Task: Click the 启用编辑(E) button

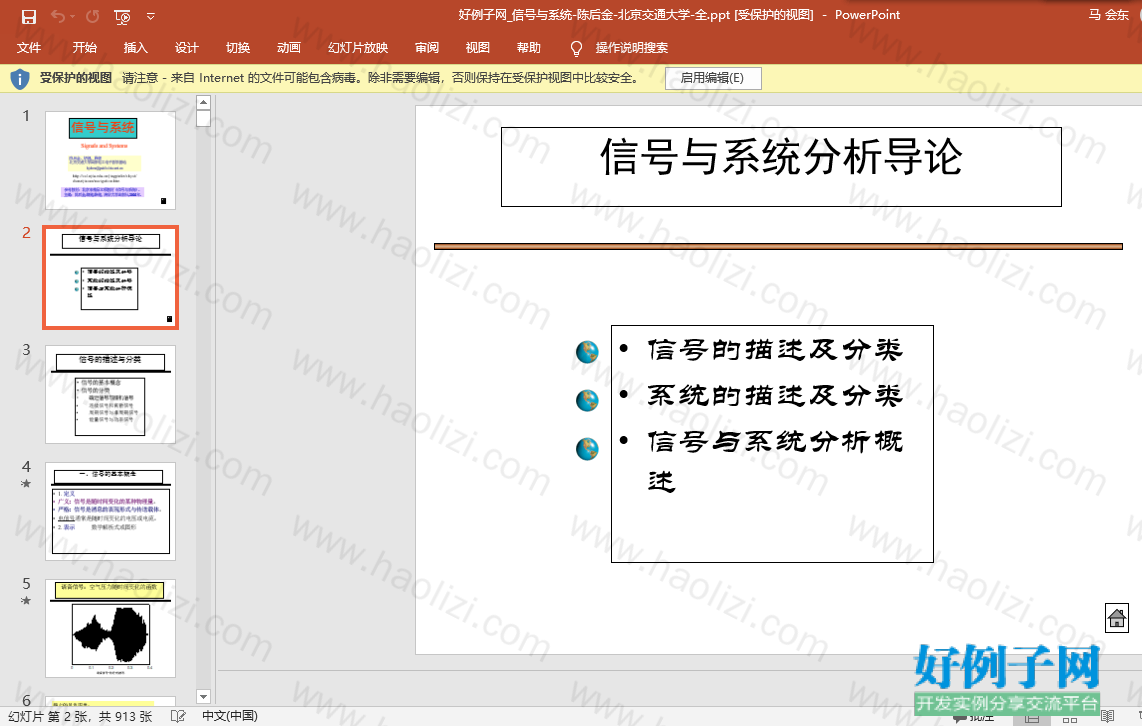Action: point(713,78)
